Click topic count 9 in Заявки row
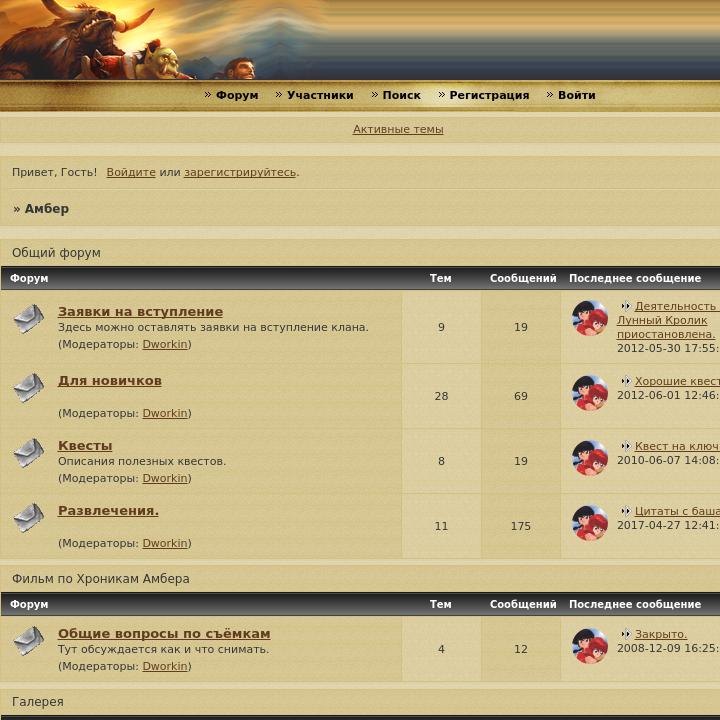The width and height of the screenshot is (720, 720). click(x=441, y=327)
